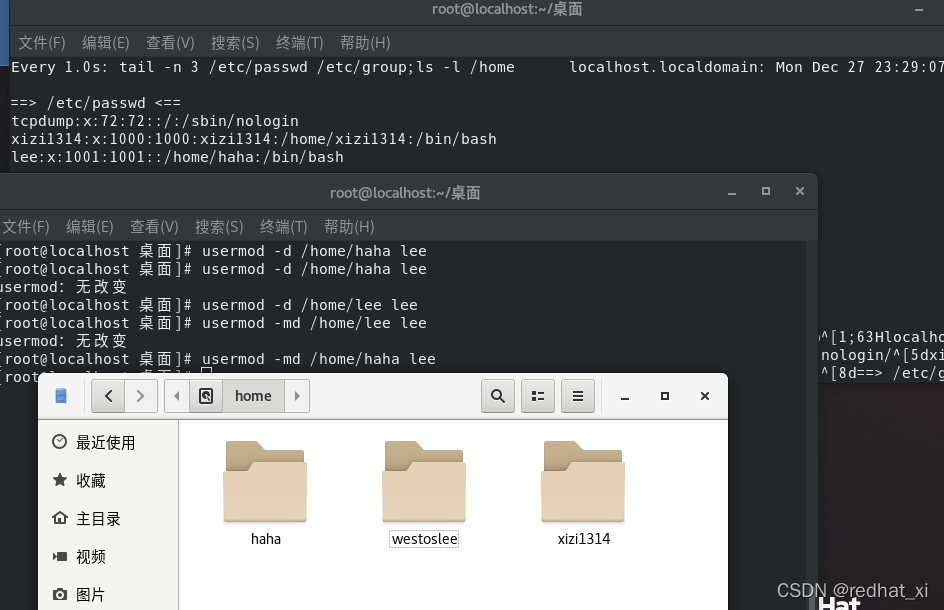Open 终端(T) menu in back terminal

point(300,43)
